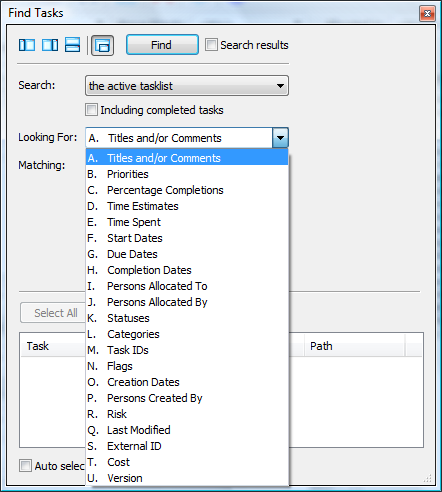Viewport: 442px width, 492px height.
Task: Toggle the Auto select checkbox
Action: (x=26, y=465)
